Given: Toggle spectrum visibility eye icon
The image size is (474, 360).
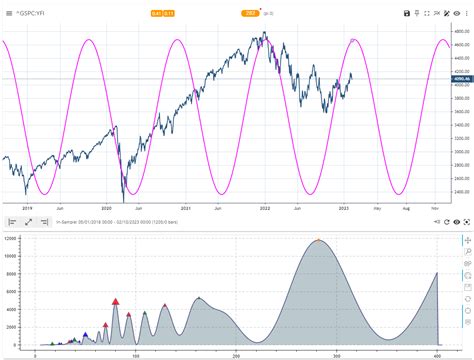Looking at the screenshot, I should click(x=457, y=222).
